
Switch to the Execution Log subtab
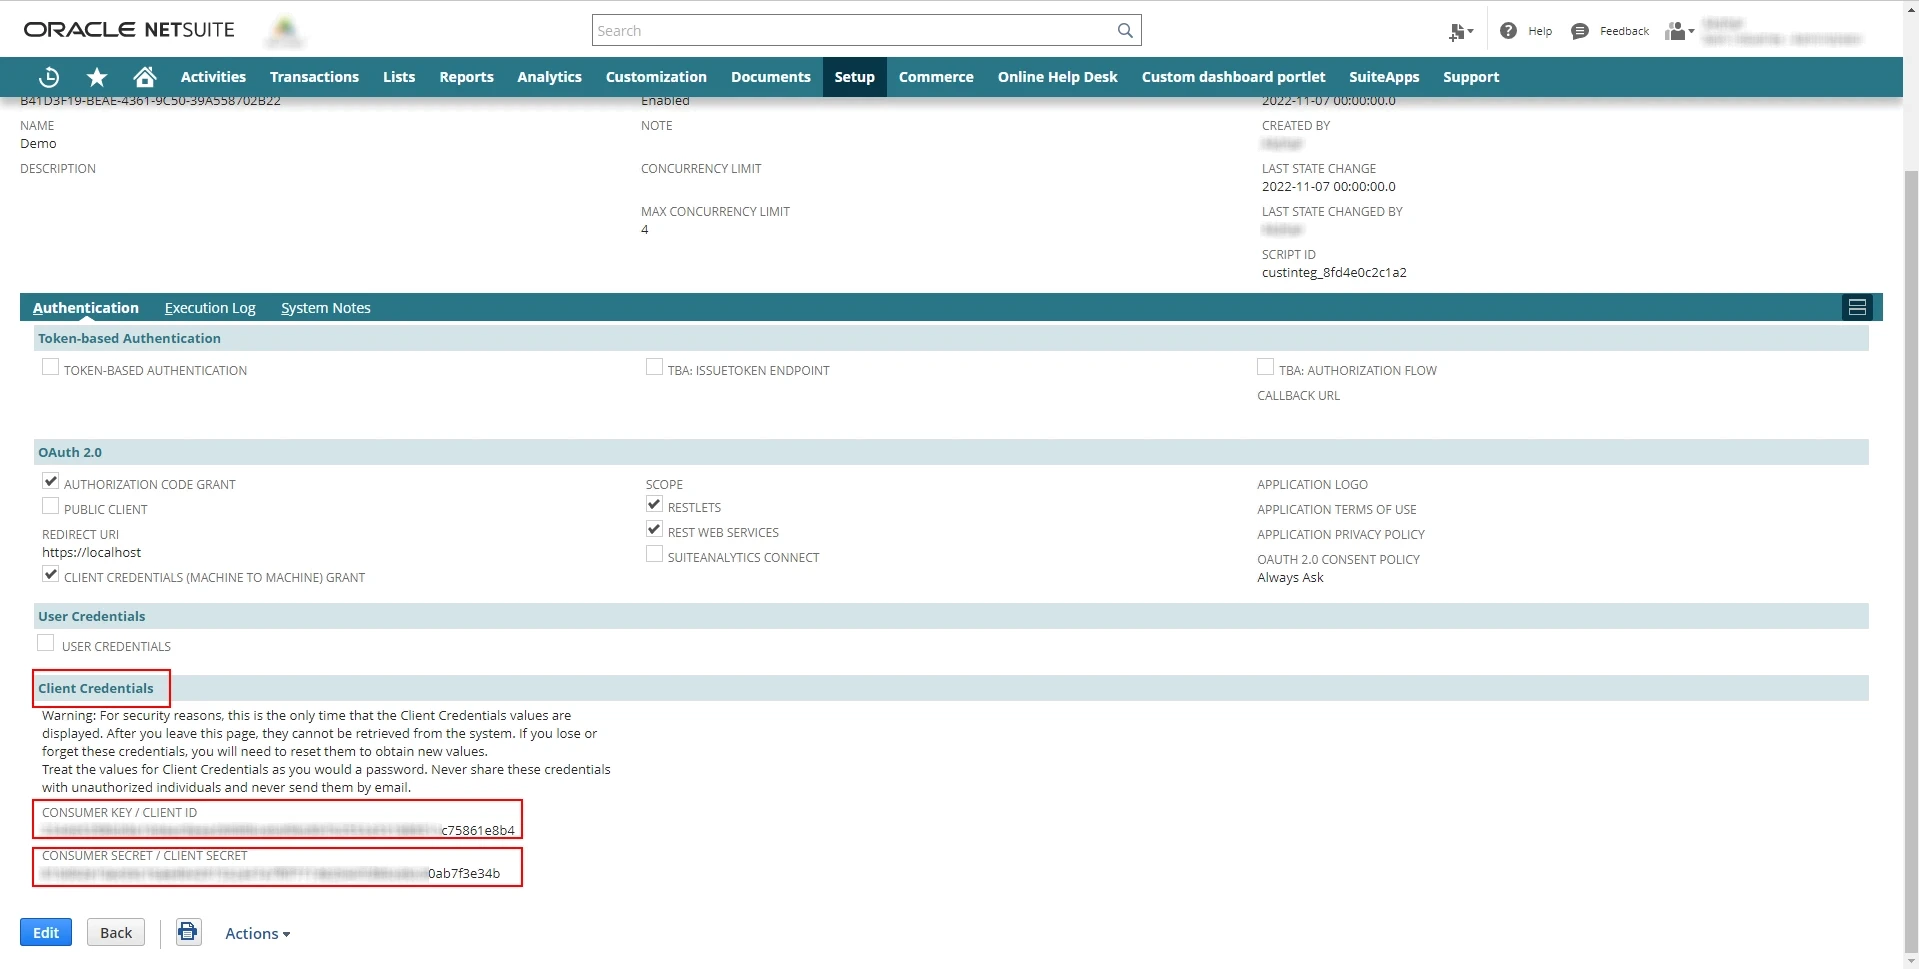[x=210, y=308]
